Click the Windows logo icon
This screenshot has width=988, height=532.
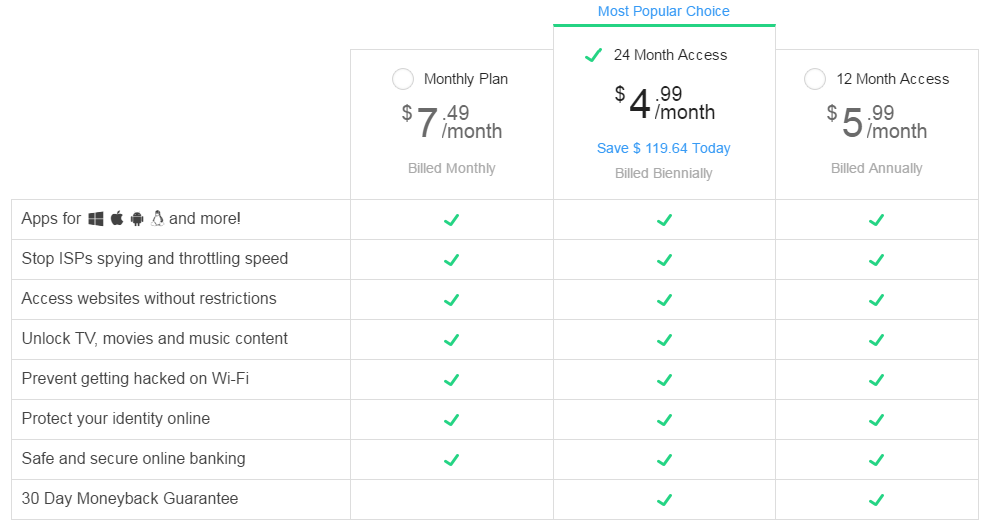pos(96,219)
